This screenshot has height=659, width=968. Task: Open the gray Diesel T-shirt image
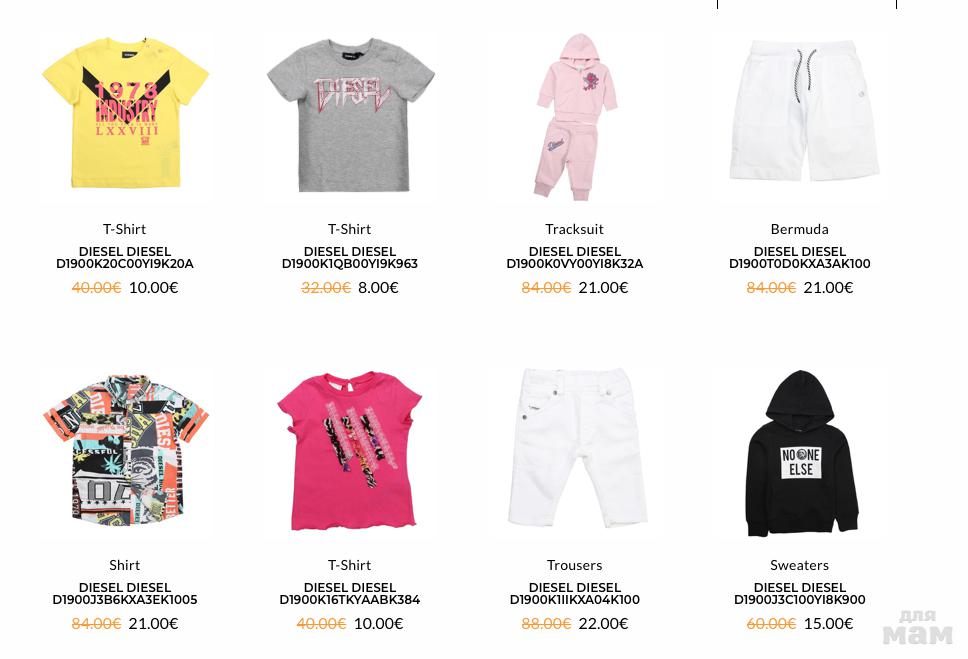pyautogui.click(x=350, y=115)
